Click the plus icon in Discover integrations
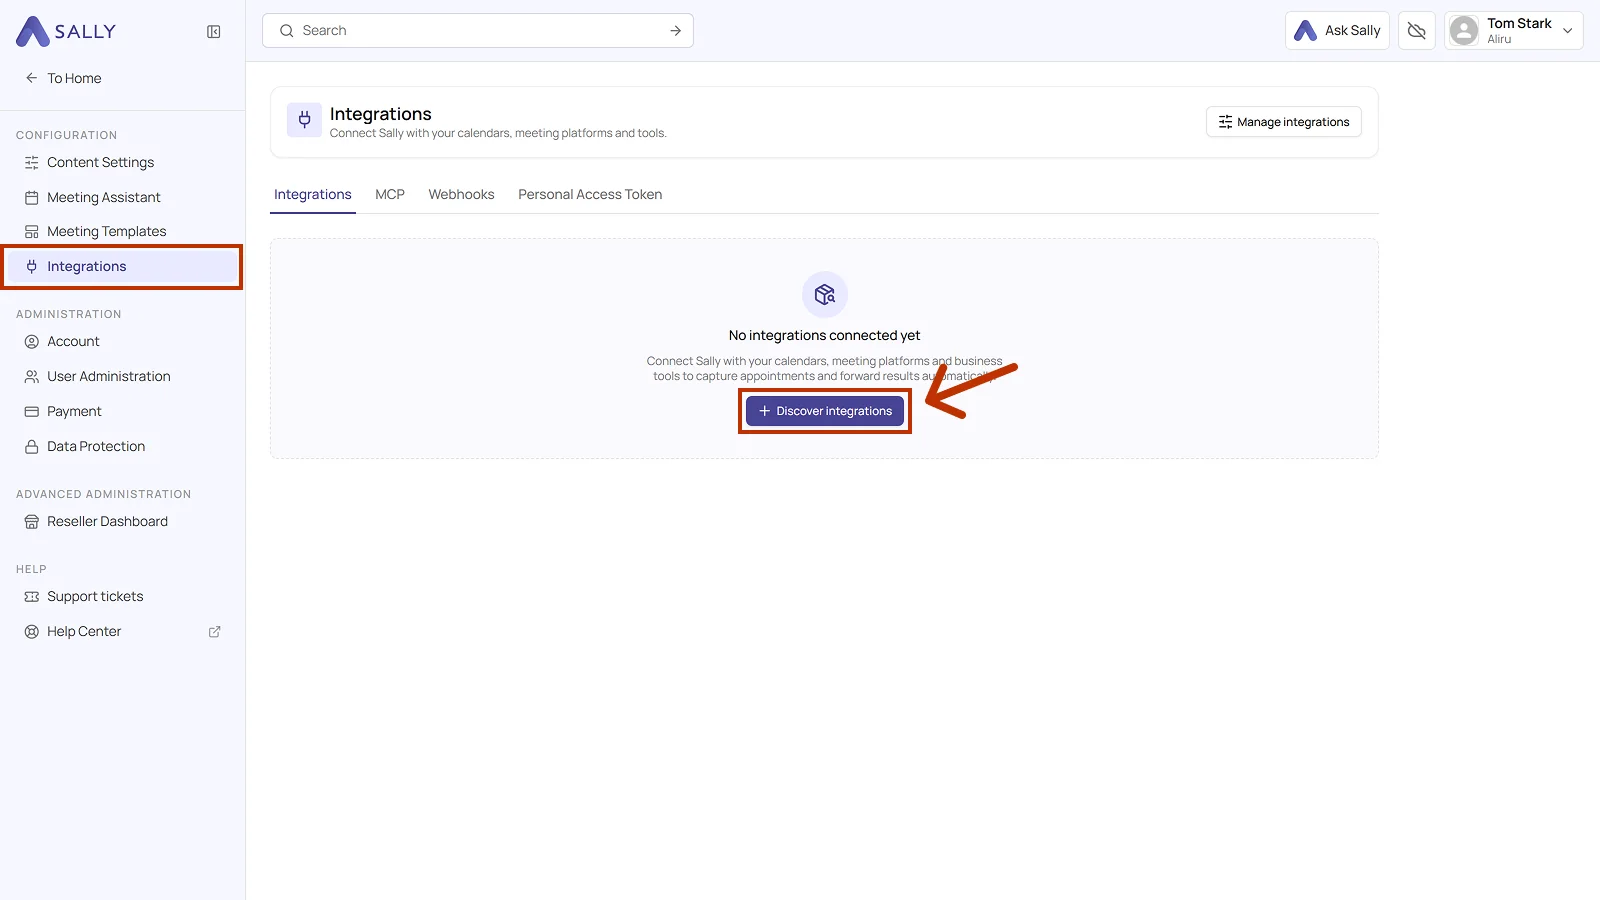1600x900 pixels. tap(765, 411)
